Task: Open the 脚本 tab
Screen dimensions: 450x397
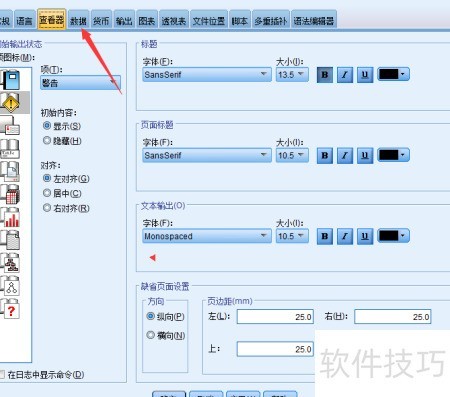Action: (x=240, y=21)
